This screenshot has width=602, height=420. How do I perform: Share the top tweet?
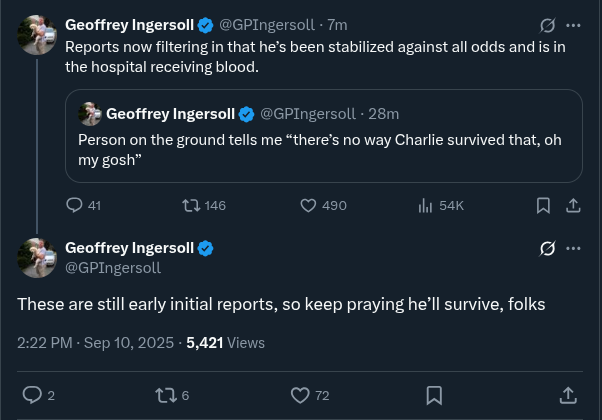tap(573, 205)
